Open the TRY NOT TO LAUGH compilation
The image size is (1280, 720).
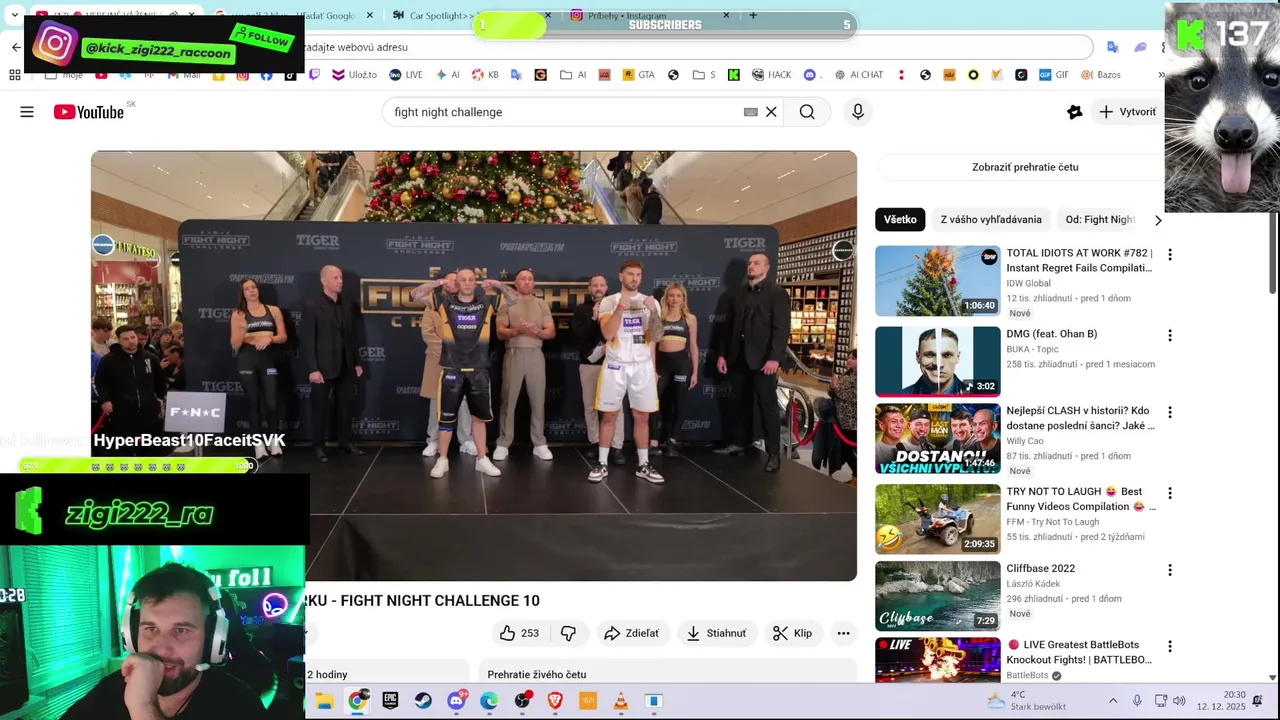[x=937, y=519]
